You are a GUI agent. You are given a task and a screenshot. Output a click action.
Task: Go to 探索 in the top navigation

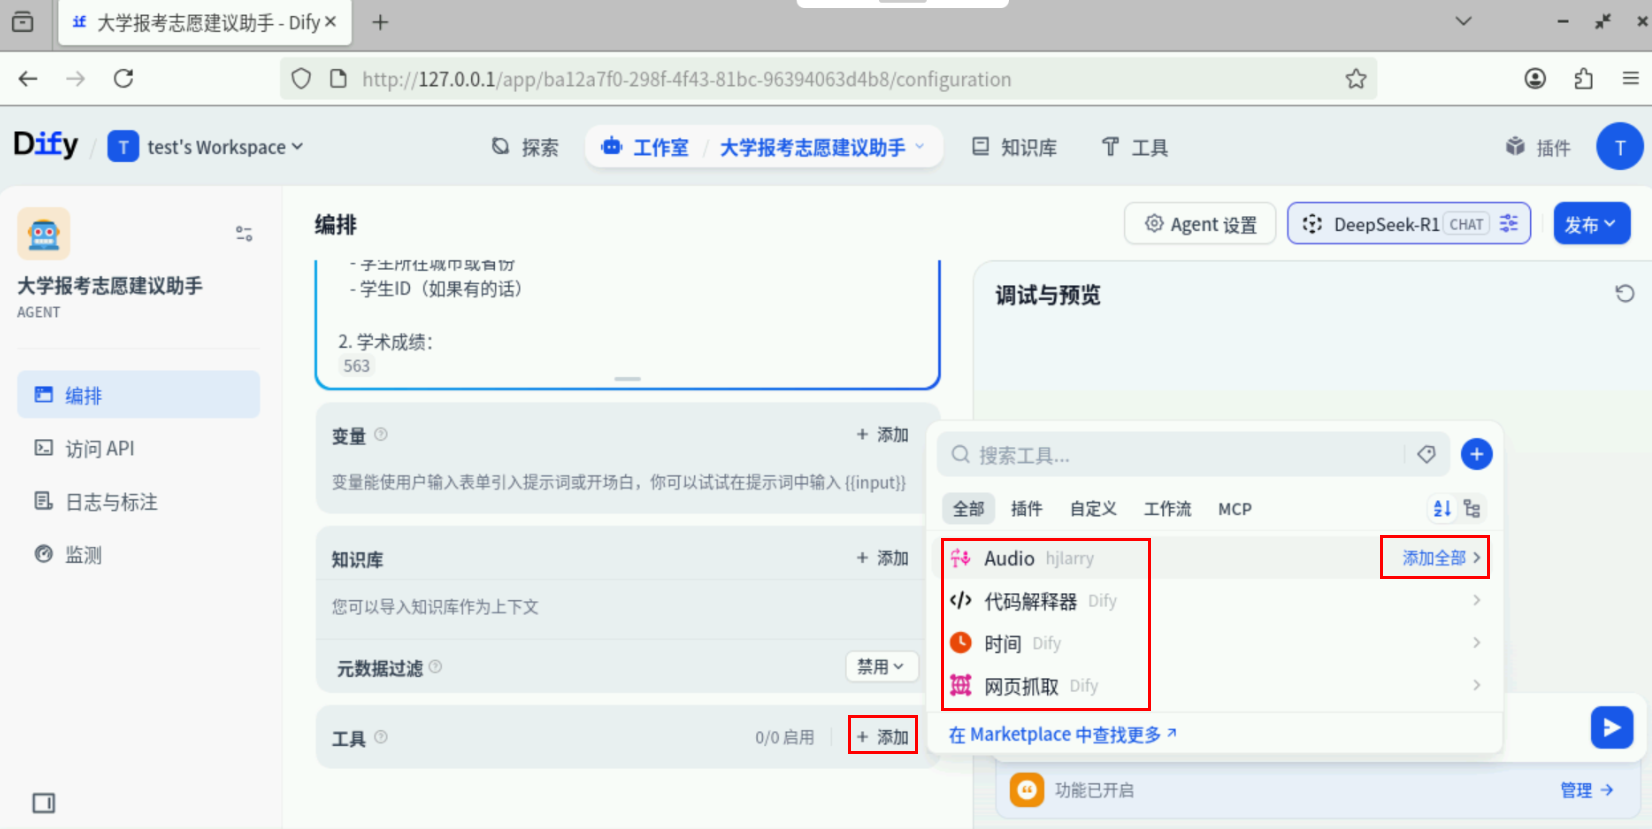[525, 147]
